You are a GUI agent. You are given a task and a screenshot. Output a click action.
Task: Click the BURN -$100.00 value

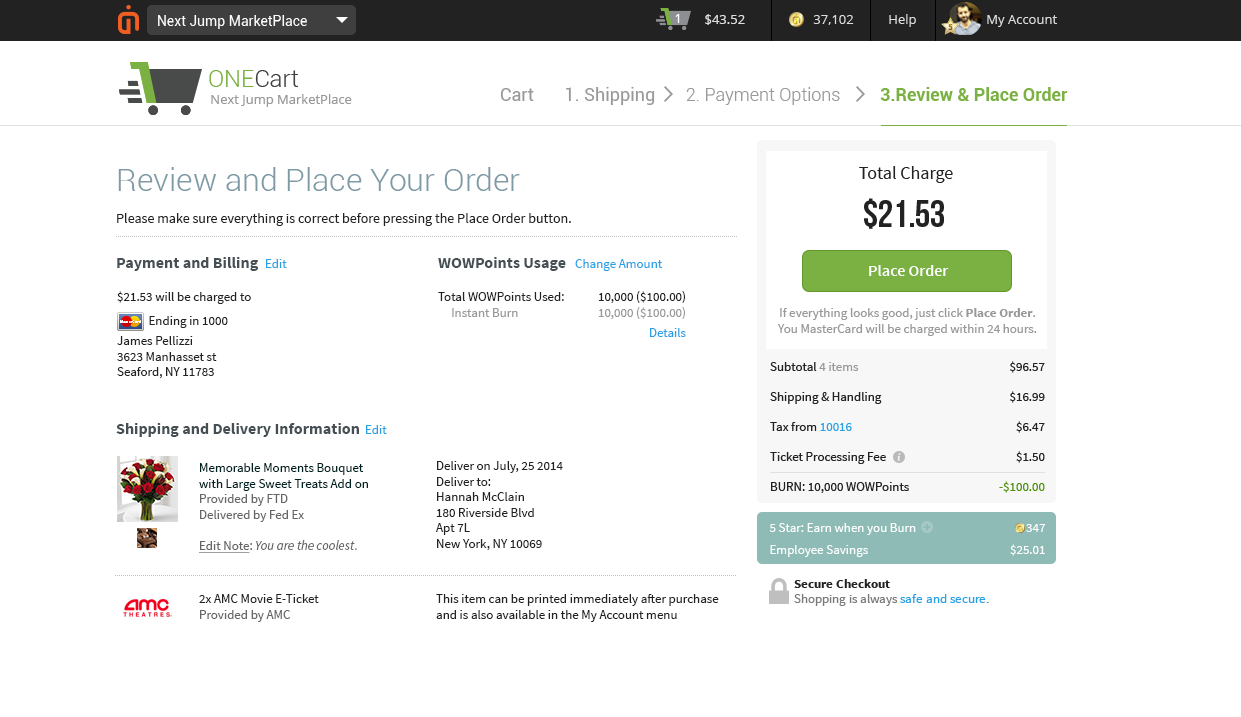pyautogui.click(x=1022, y=487)
